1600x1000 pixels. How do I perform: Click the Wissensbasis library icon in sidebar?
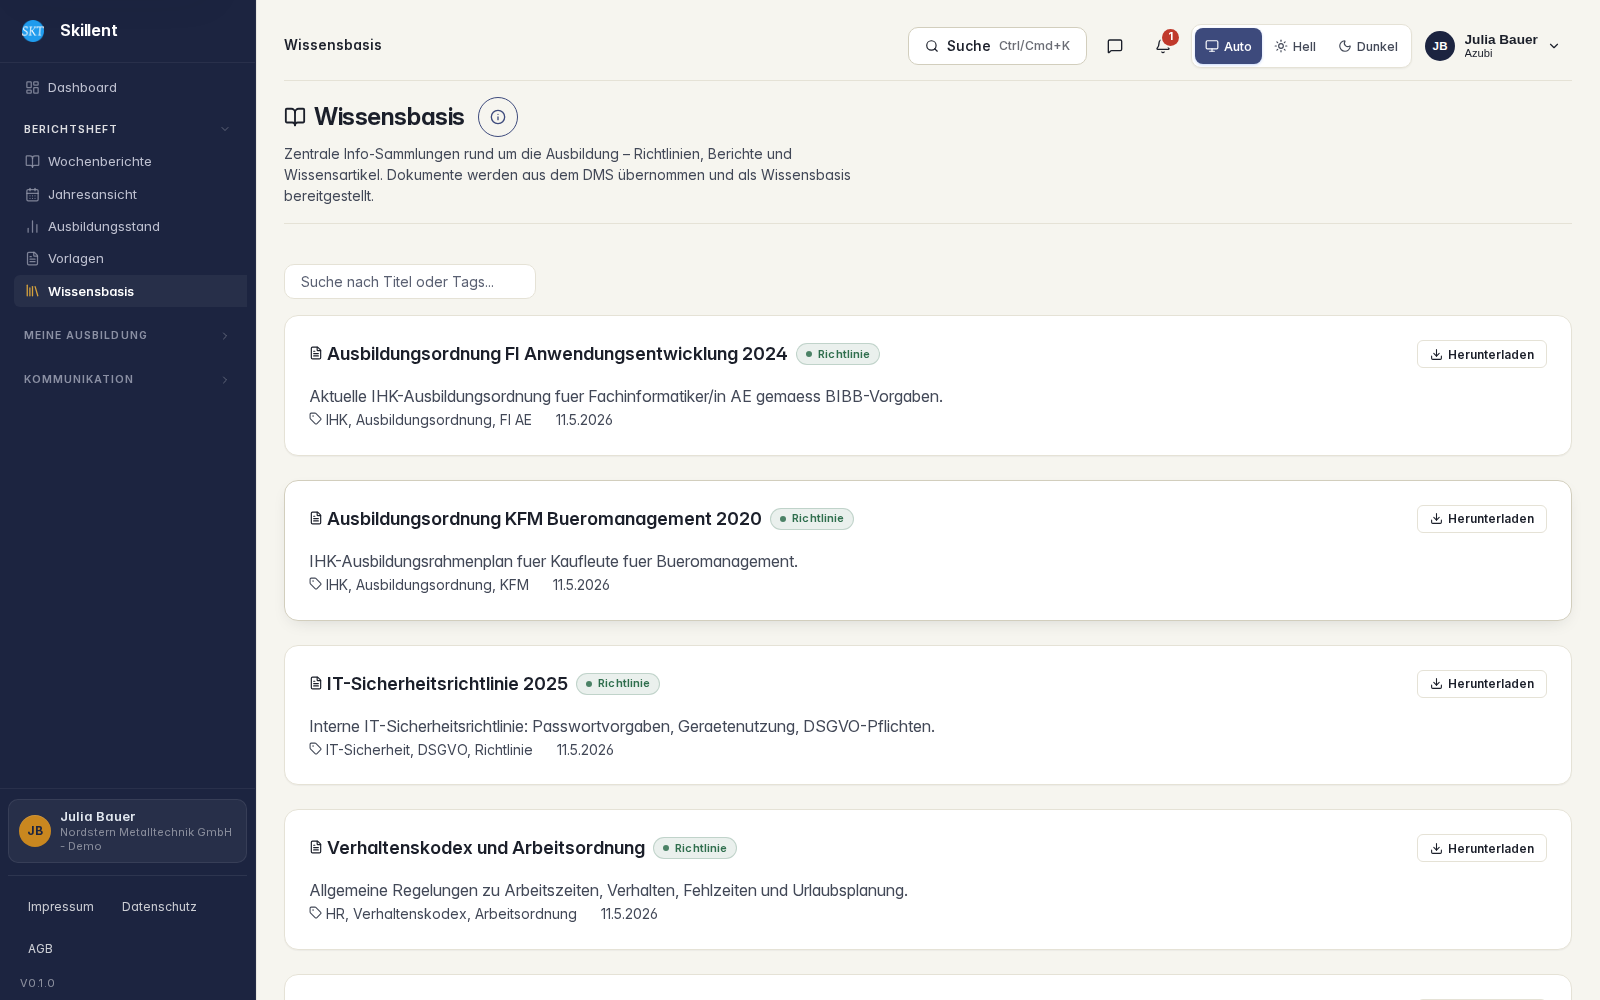click(x=32, y=291)
